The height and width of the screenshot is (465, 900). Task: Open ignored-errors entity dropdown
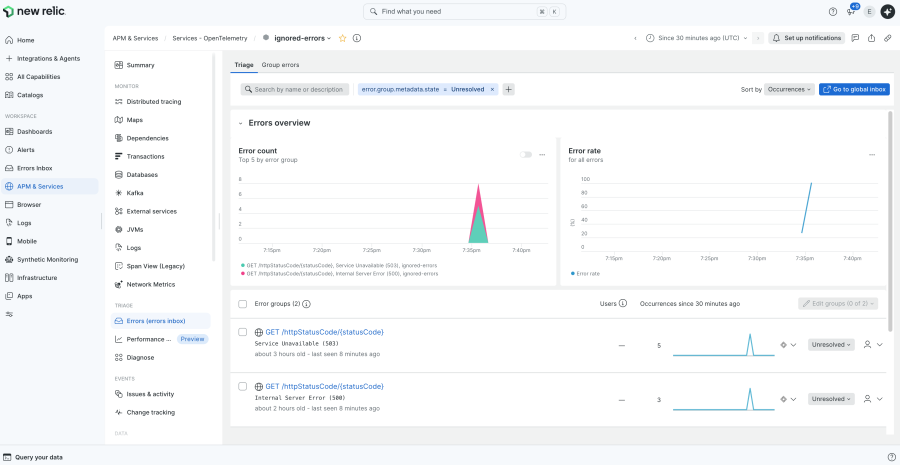pyautogui.click(x=303, y=38)
